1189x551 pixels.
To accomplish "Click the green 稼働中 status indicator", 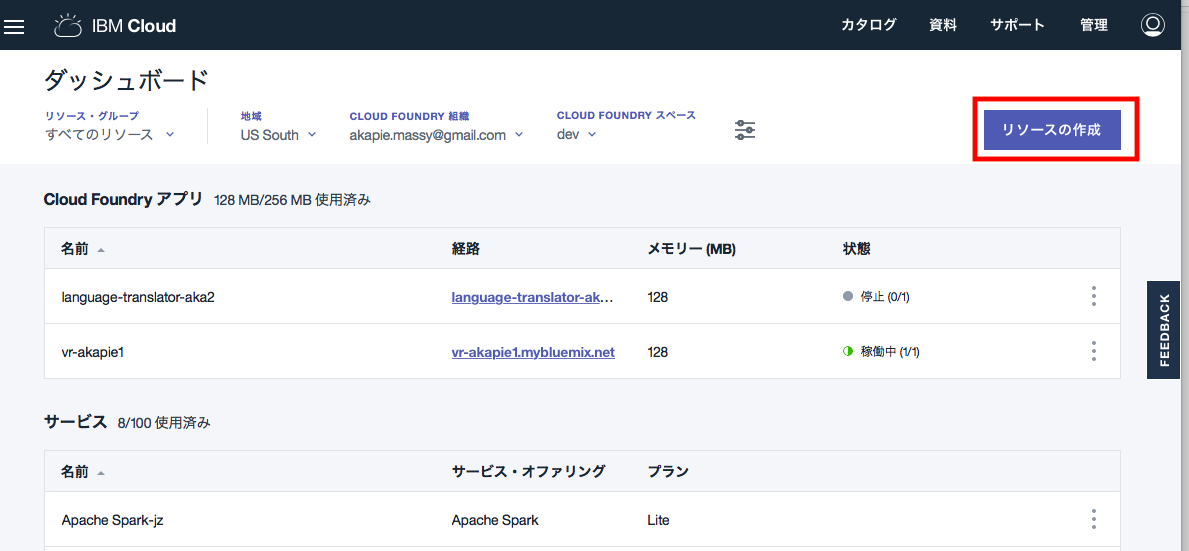I will [x=848, y=352].
